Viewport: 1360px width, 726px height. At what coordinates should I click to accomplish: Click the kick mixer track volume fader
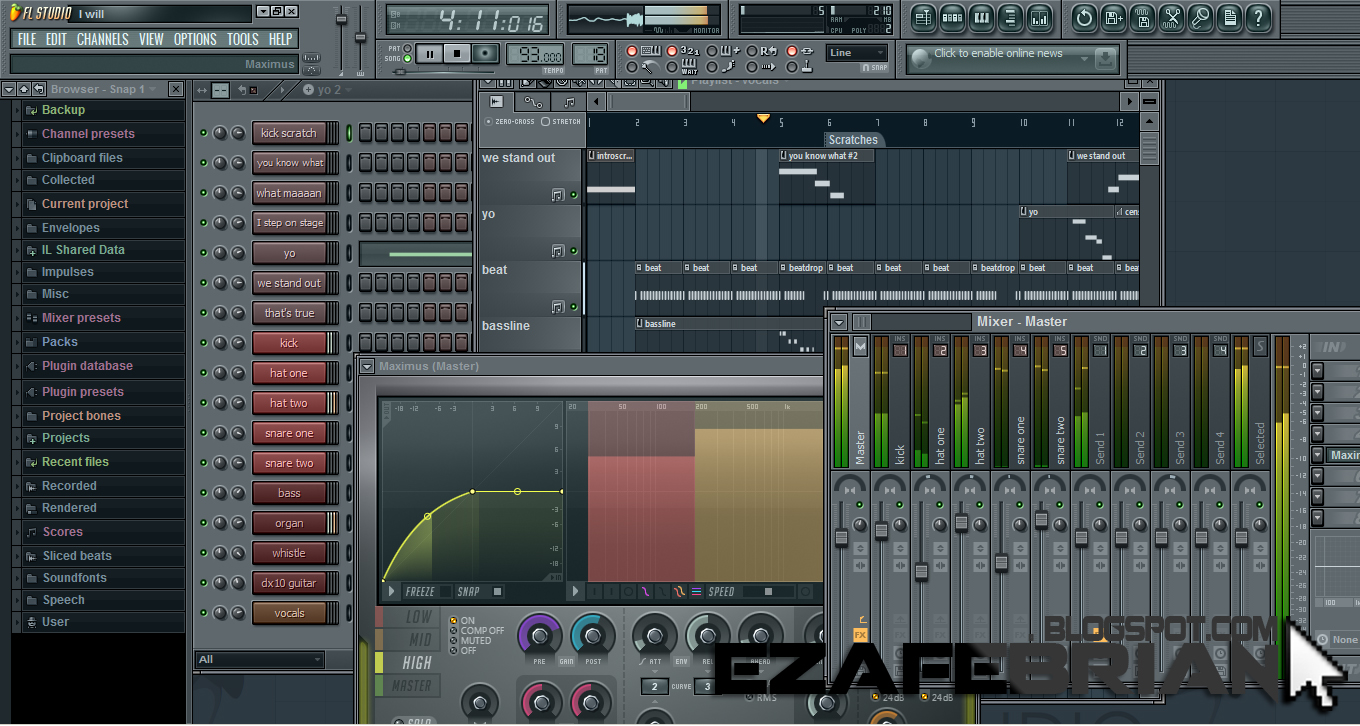[x=881, y=530]
